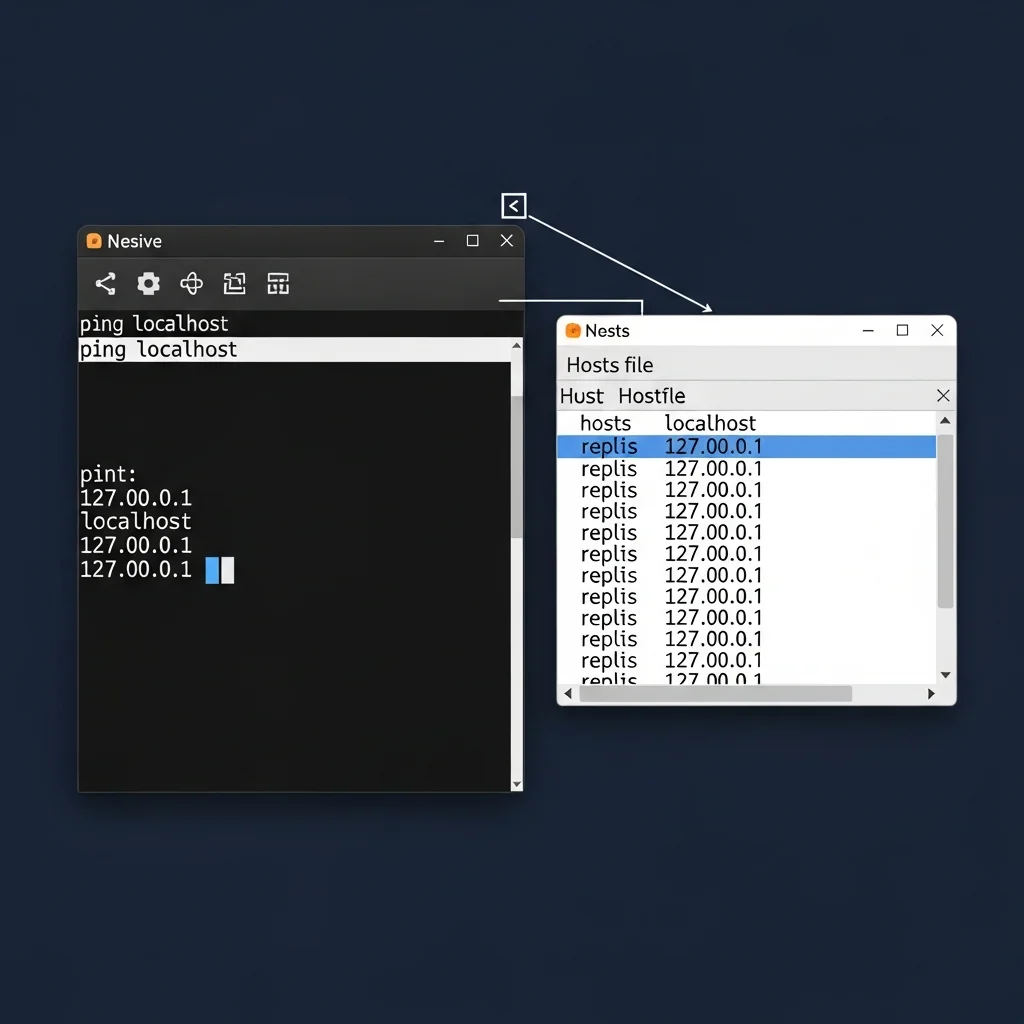Close the Hust Hostfile pane with its X
Viewport: 1024px width, 1024px height.
pyautogui.click(x=942, y=395)
